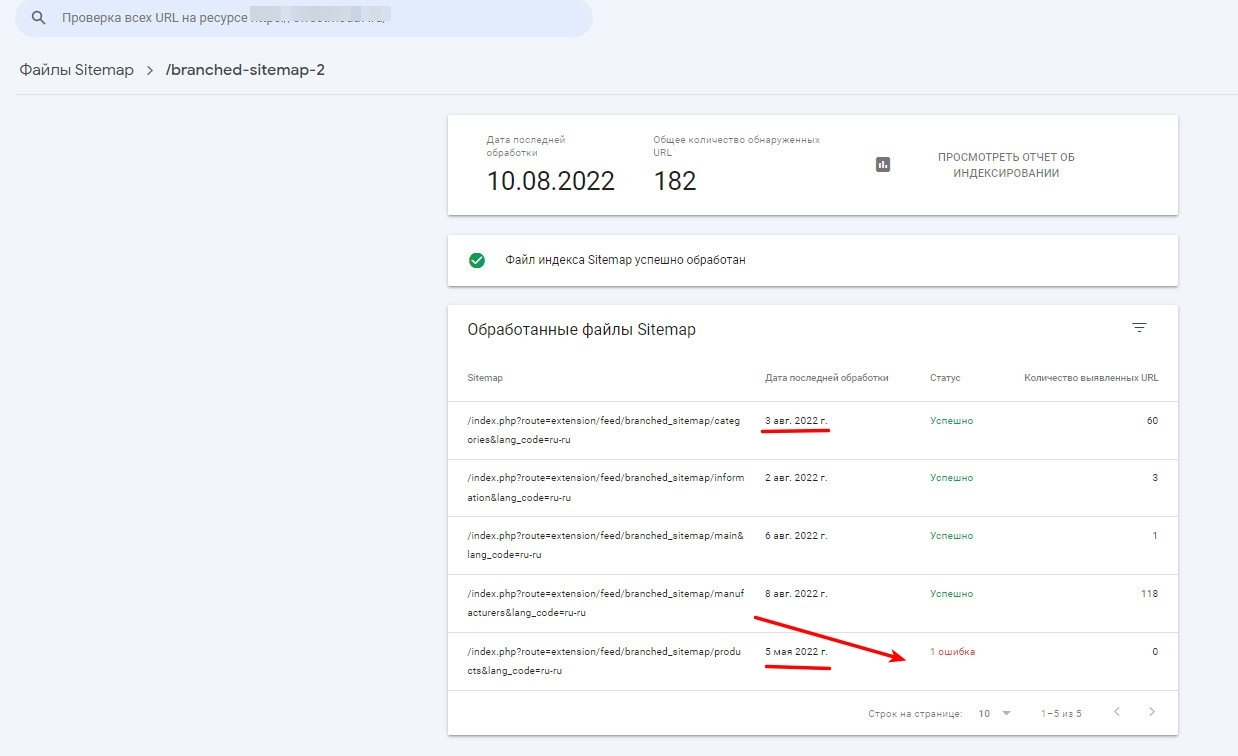Click the 'Дата последней обработки' column header
The height and width of the screenshot is (756, 1238).
click(824, 378)
